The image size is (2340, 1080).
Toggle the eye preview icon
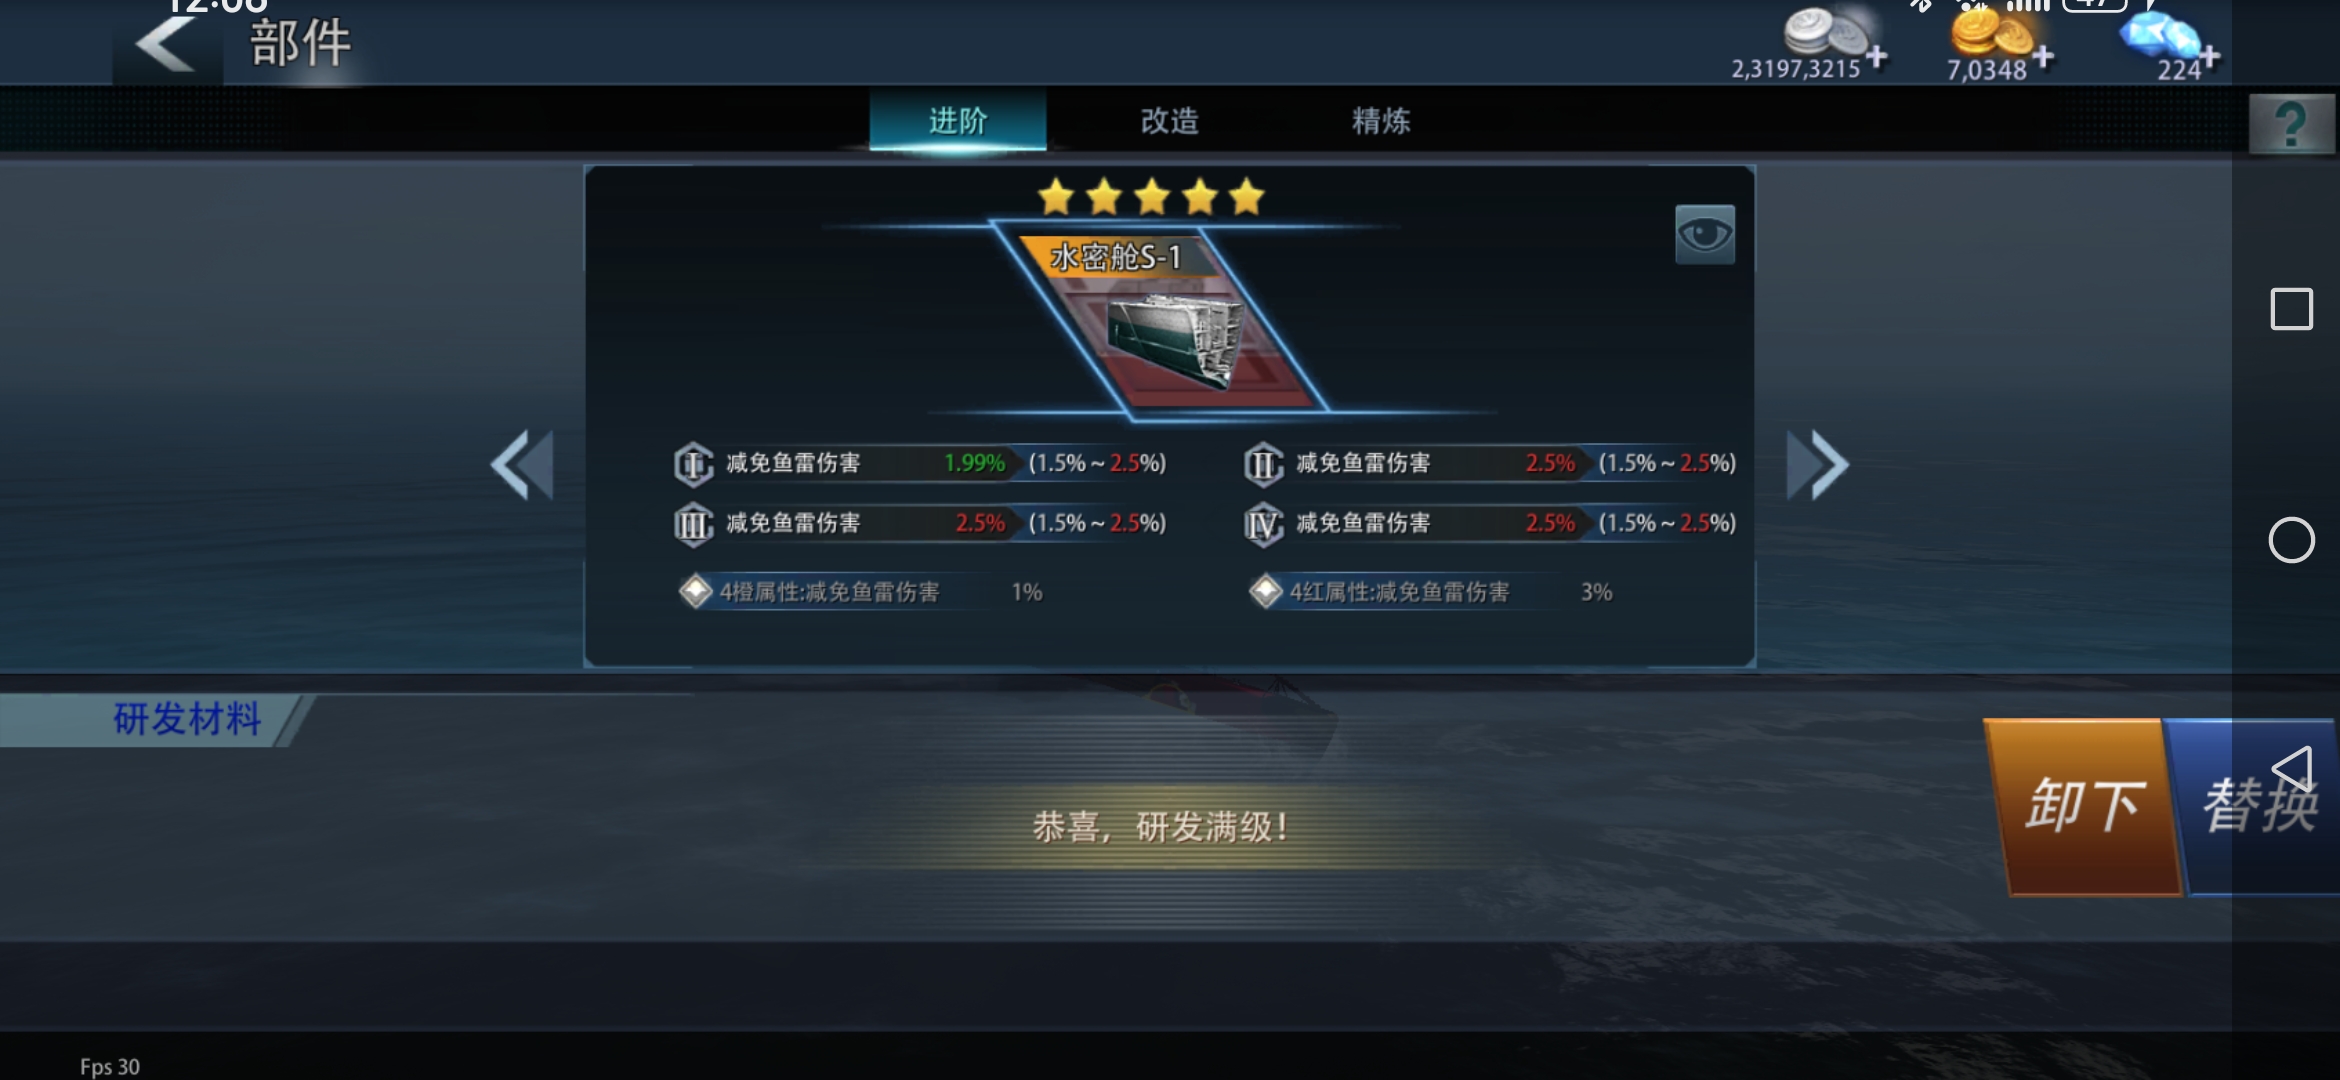click(x=1705, y=235)
